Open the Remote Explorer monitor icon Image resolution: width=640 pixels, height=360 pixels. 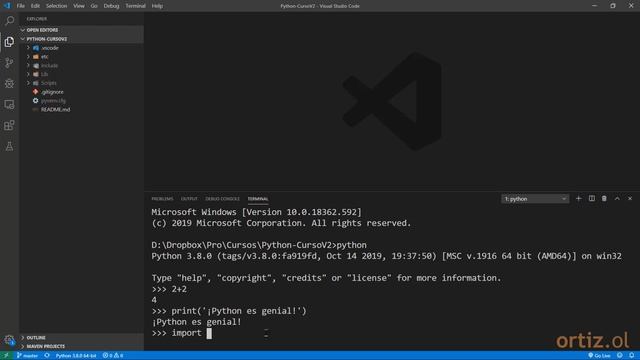9,104
